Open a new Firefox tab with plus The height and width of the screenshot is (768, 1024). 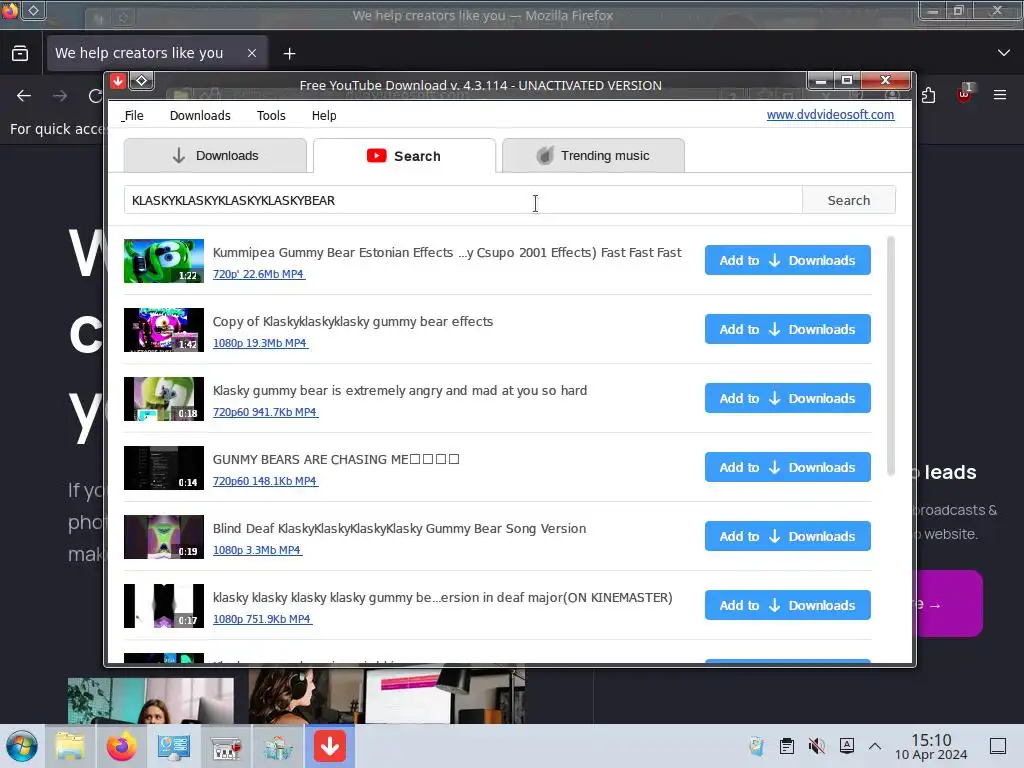pos(289,54)
